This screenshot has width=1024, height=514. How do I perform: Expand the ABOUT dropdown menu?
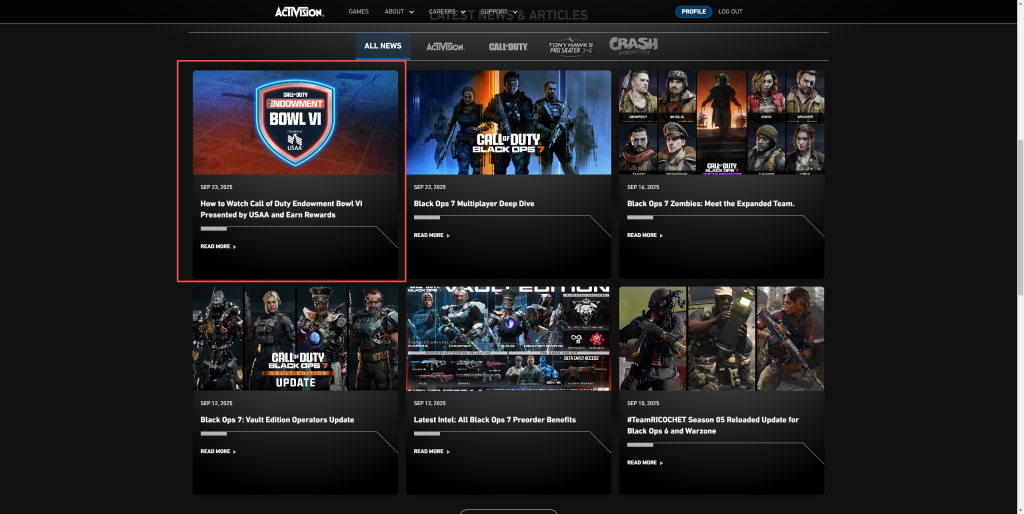(x=399, y=12)
